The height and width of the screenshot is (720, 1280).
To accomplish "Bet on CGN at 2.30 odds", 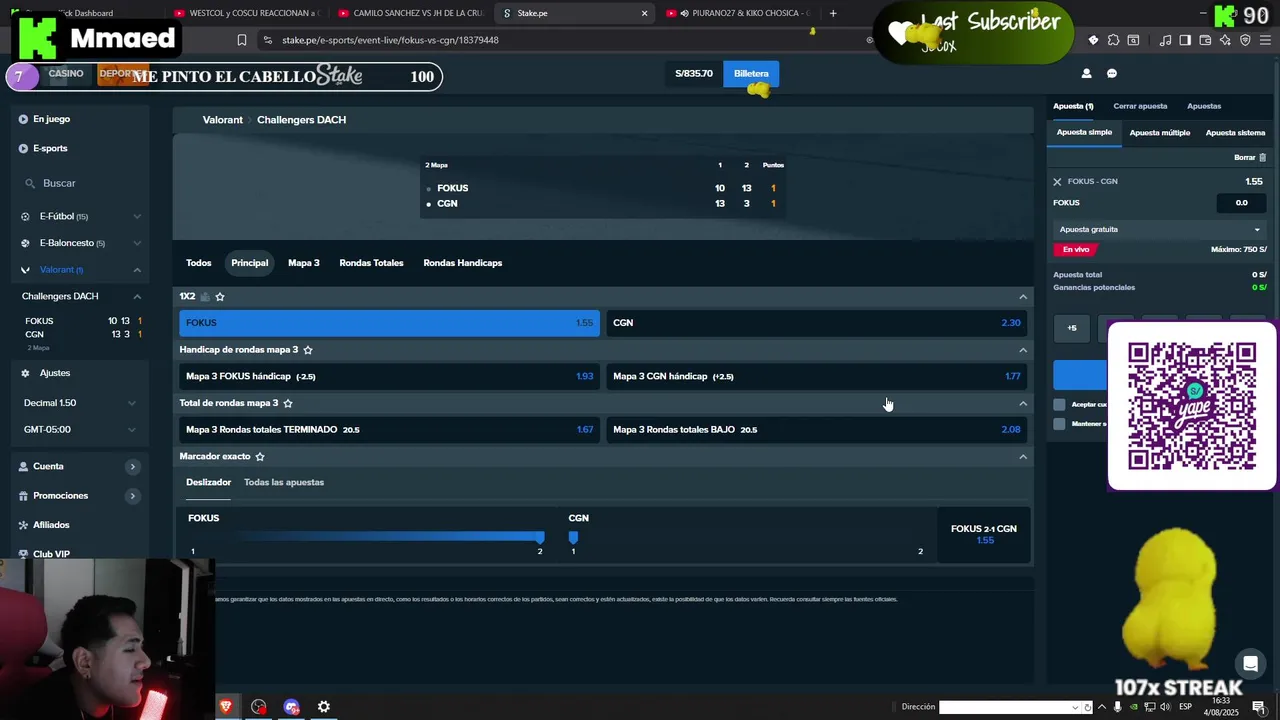I will (816, 323).
